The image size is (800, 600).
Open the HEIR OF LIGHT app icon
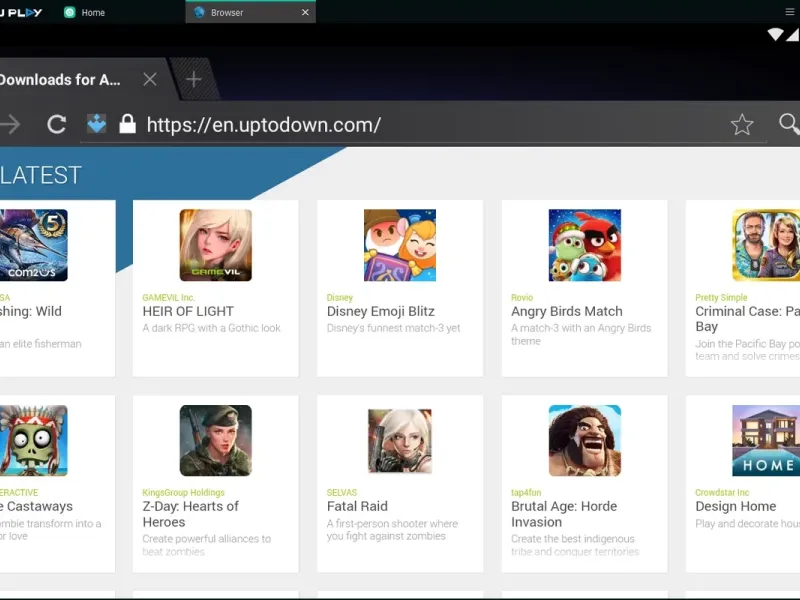215,245
